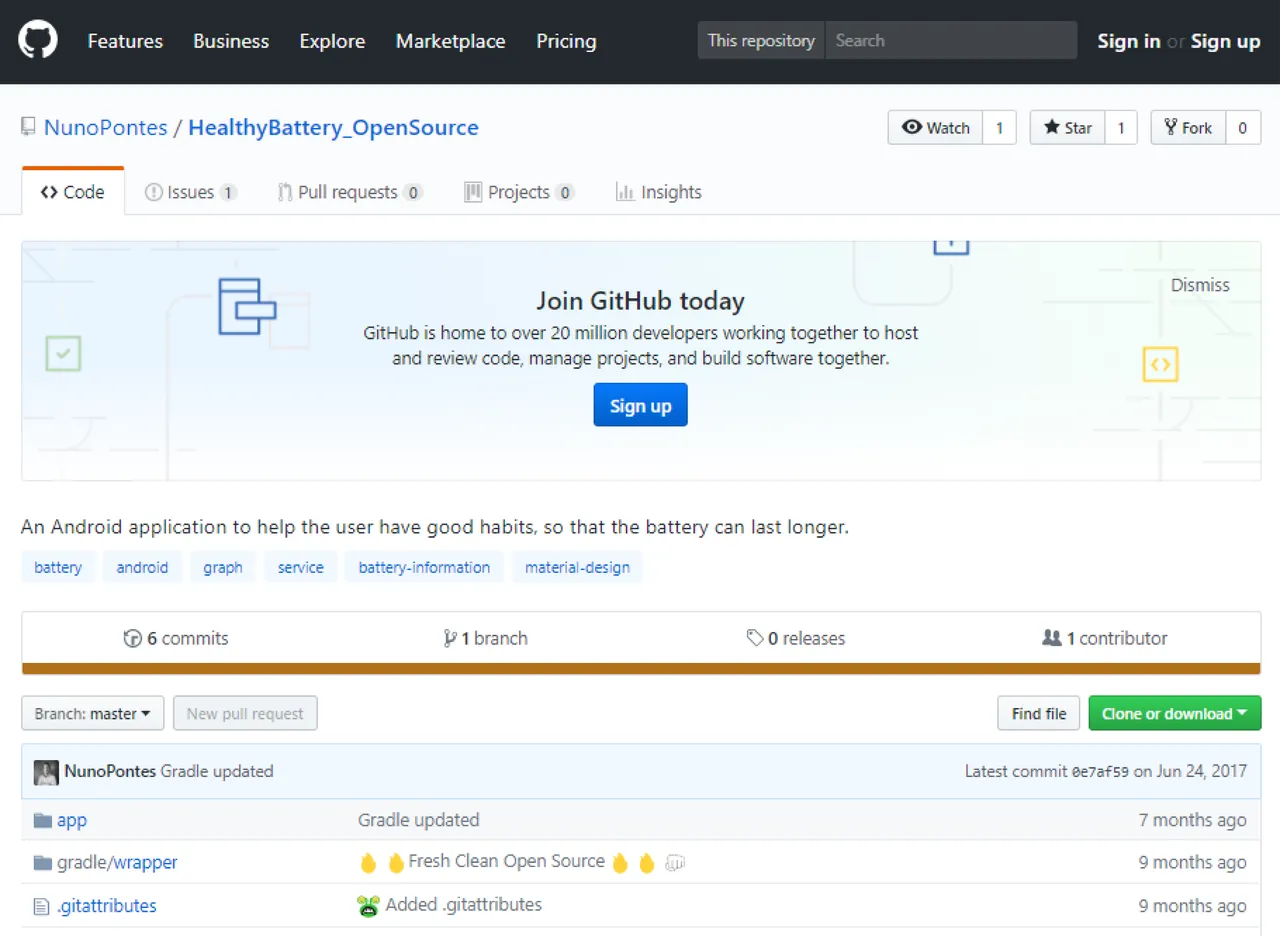1280x936 pixels.
Task: Click the orange language bar
Action: click(x=641, y=669)
